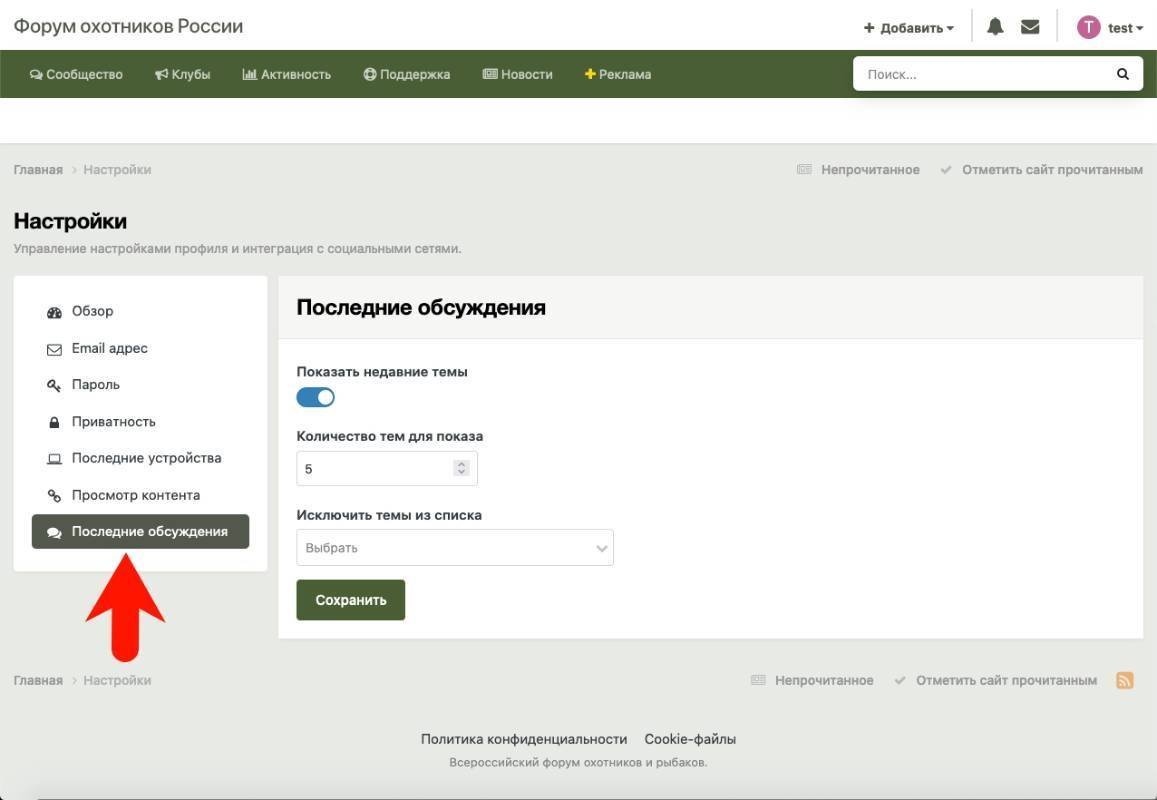Screen dimensions: 1157x800
Task: Click the Сохранить button
Action: pyautogui.click(x=351, y=600)
